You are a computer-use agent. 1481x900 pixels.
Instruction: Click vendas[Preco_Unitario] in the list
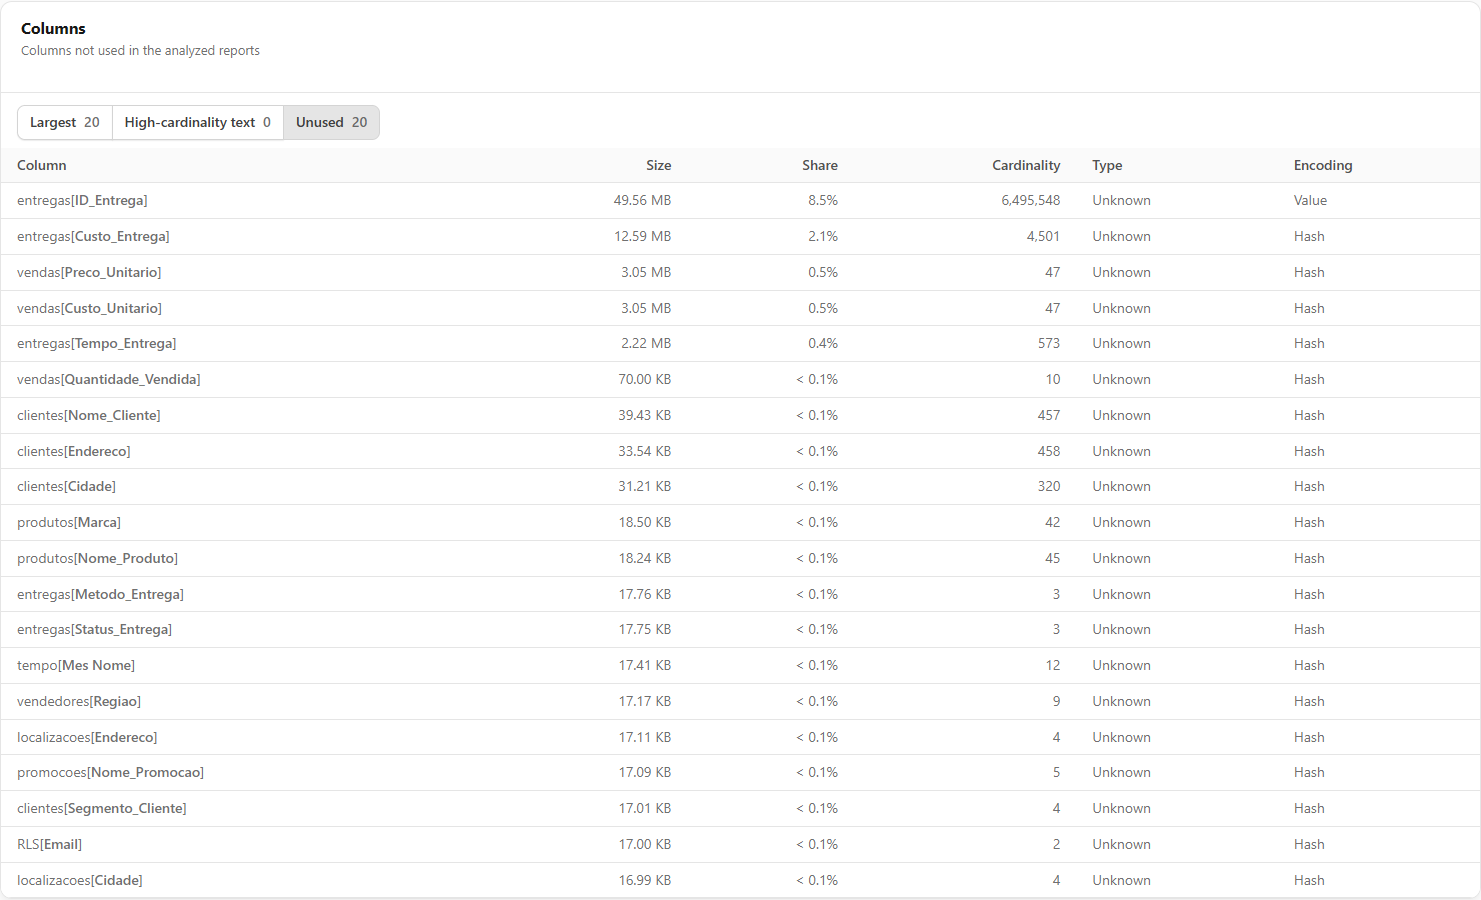(x=89, y=272)
